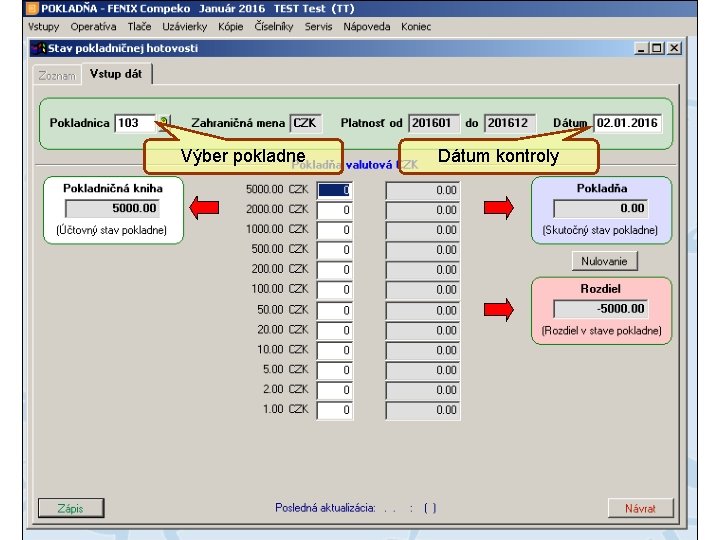Open the Servis menu

[318, 27]
